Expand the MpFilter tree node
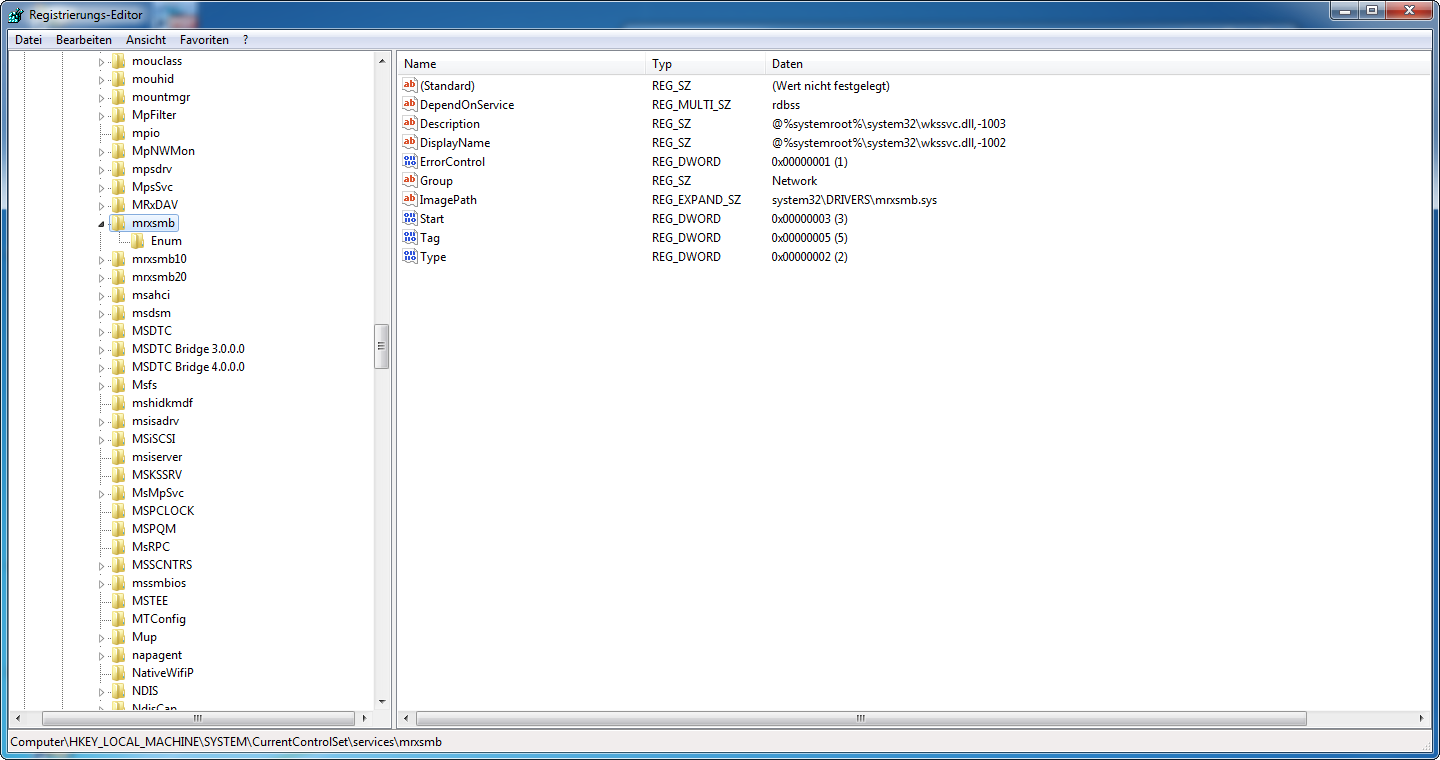 click(x=101, y=115)
